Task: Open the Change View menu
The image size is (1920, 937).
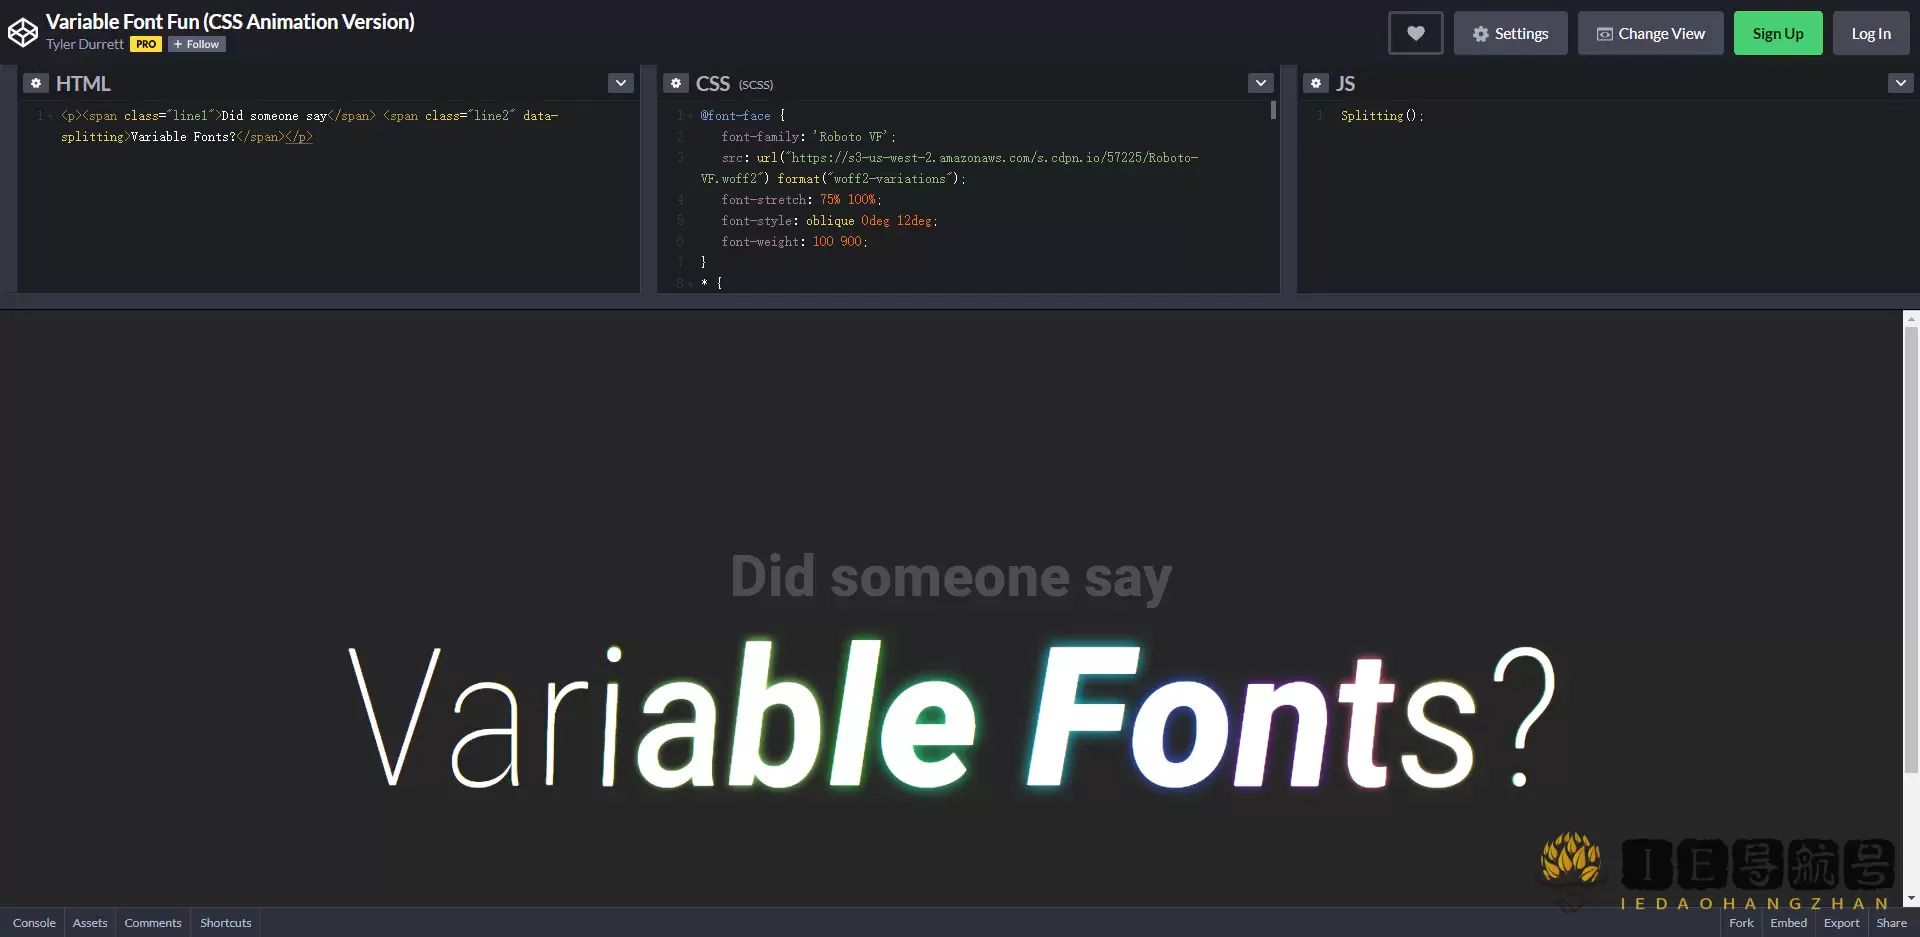Action: pos(1650,33)
